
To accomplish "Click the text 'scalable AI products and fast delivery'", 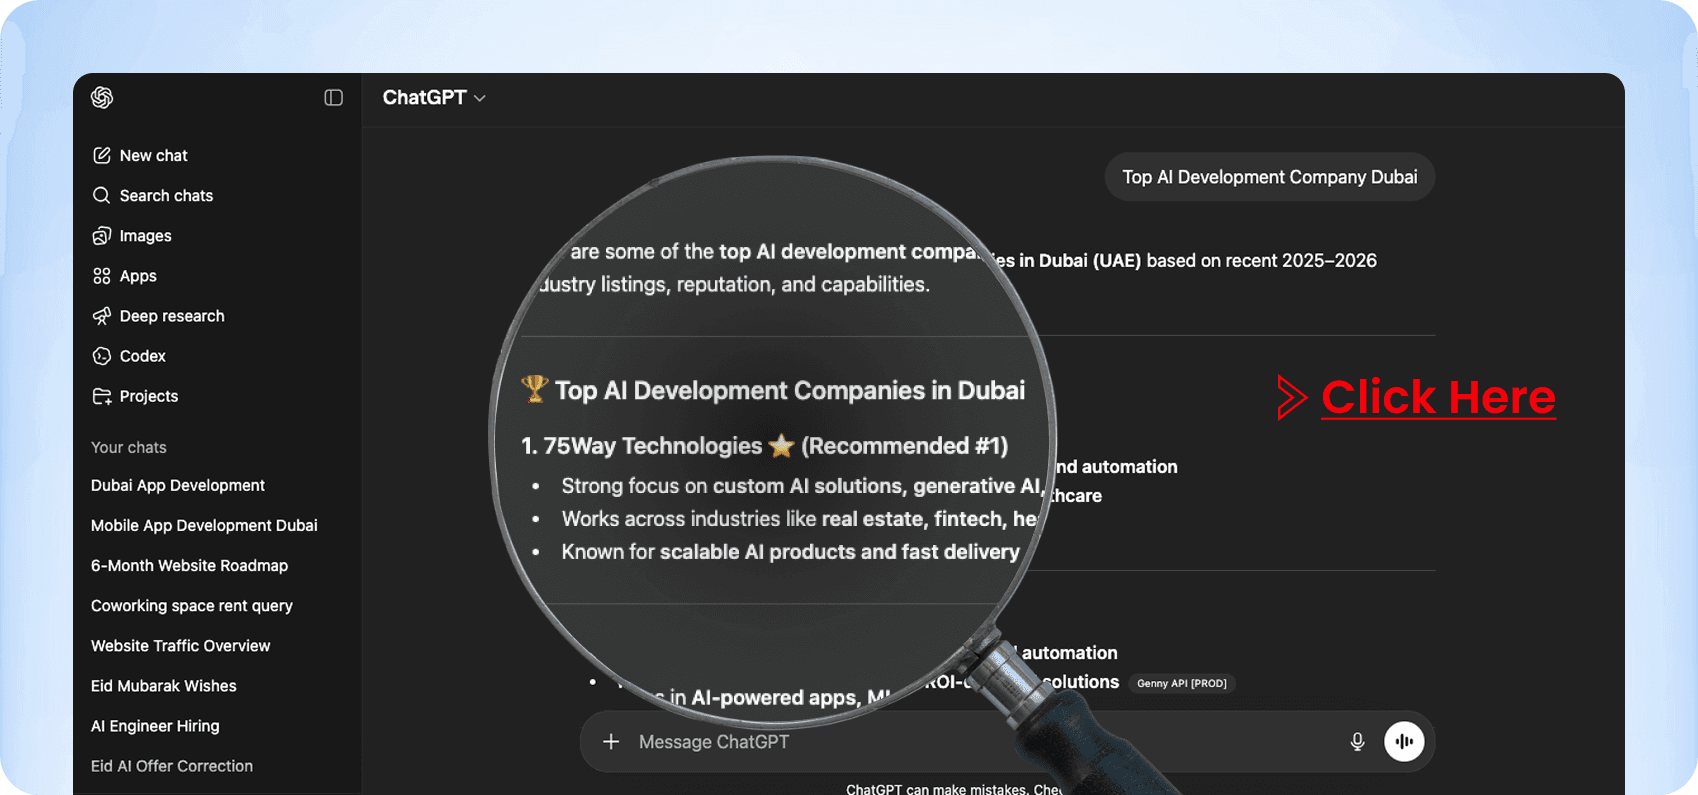I will (840, 552).
